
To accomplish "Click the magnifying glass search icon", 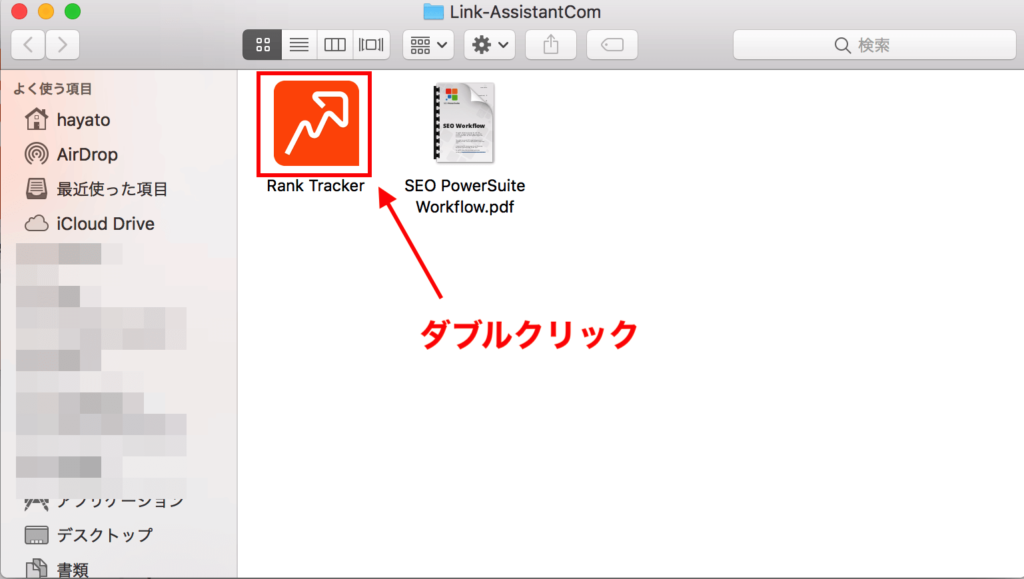I will tap(842, 46).
